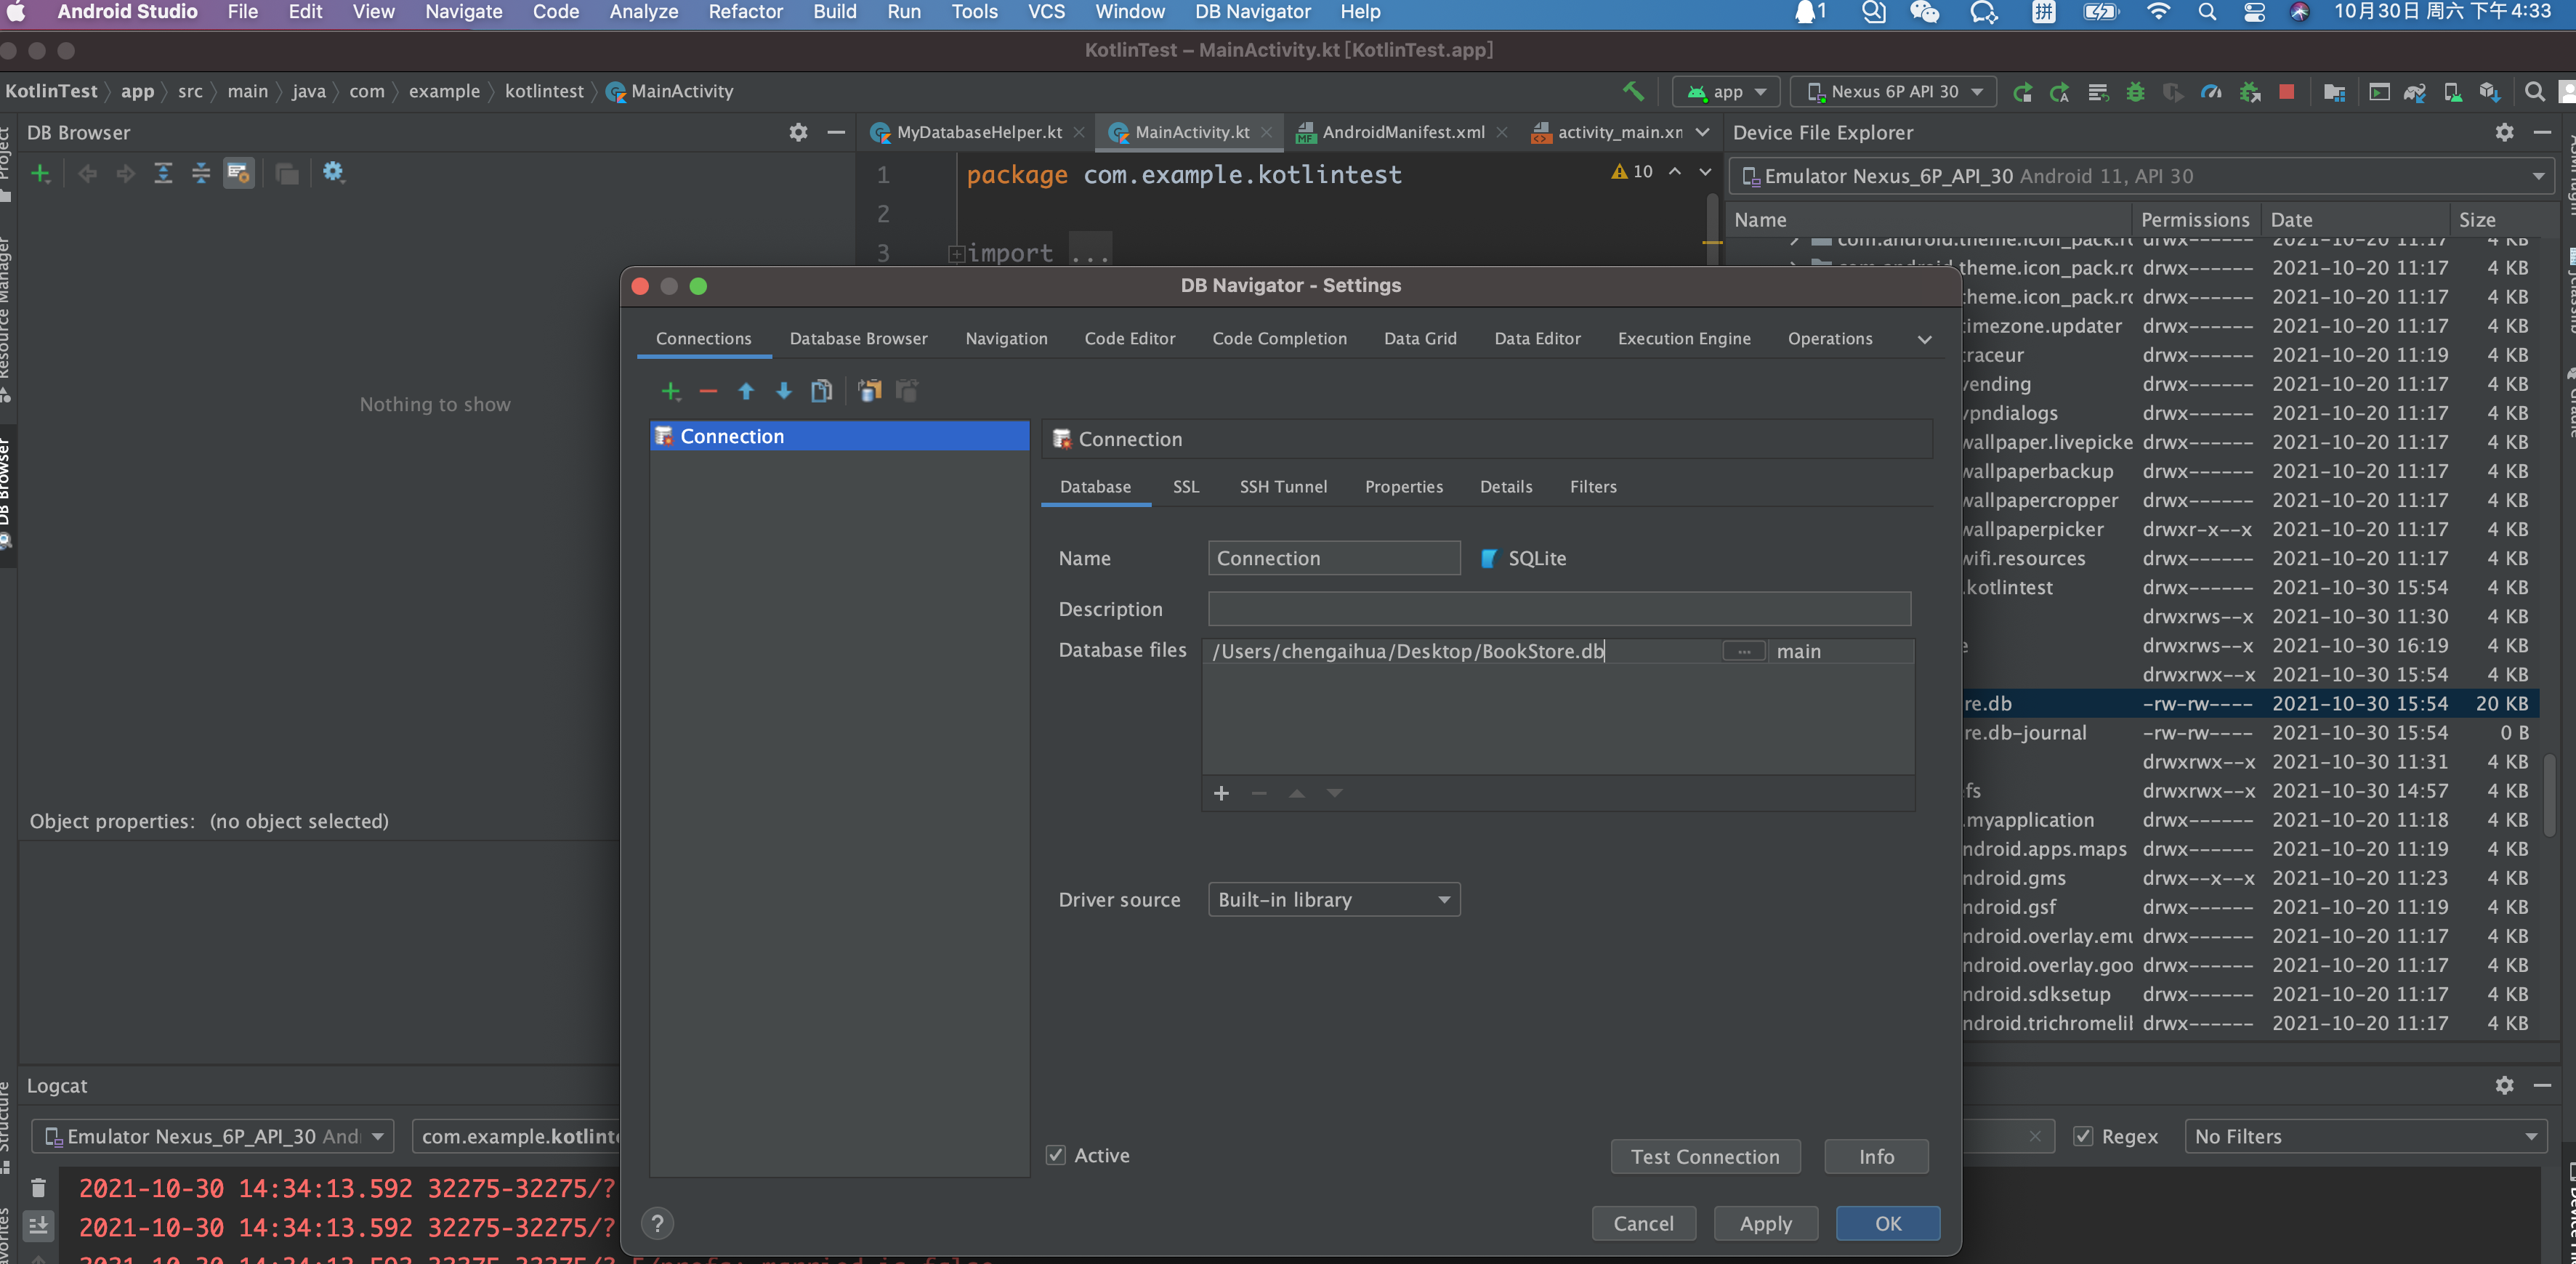Open the Driver source dropdown

1333,899
